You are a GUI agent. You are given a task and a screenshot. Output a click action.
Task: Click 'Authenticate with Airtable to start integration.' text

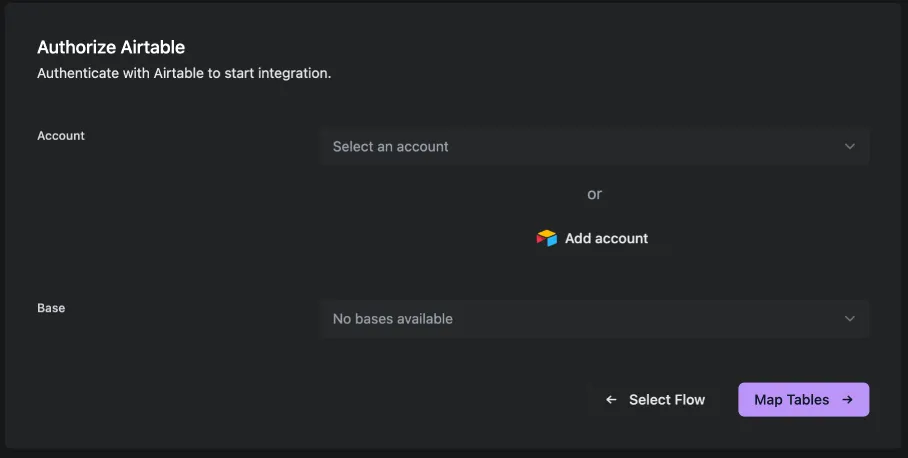pos(184,74)
